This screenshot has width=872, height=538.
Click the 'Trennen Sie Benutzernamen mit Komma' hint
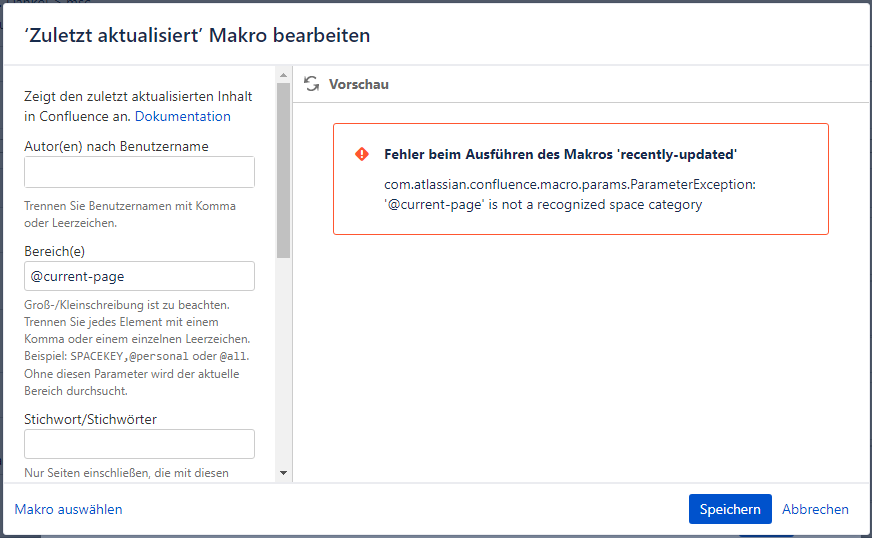pos(130,214)
